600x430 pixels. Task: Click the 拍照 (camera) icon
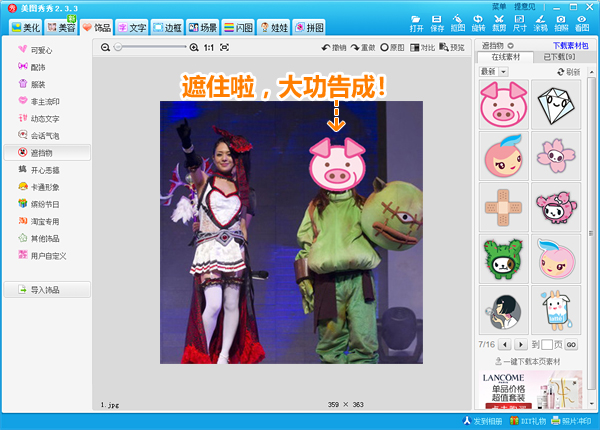pyautogui.click(x=562, y=24)
